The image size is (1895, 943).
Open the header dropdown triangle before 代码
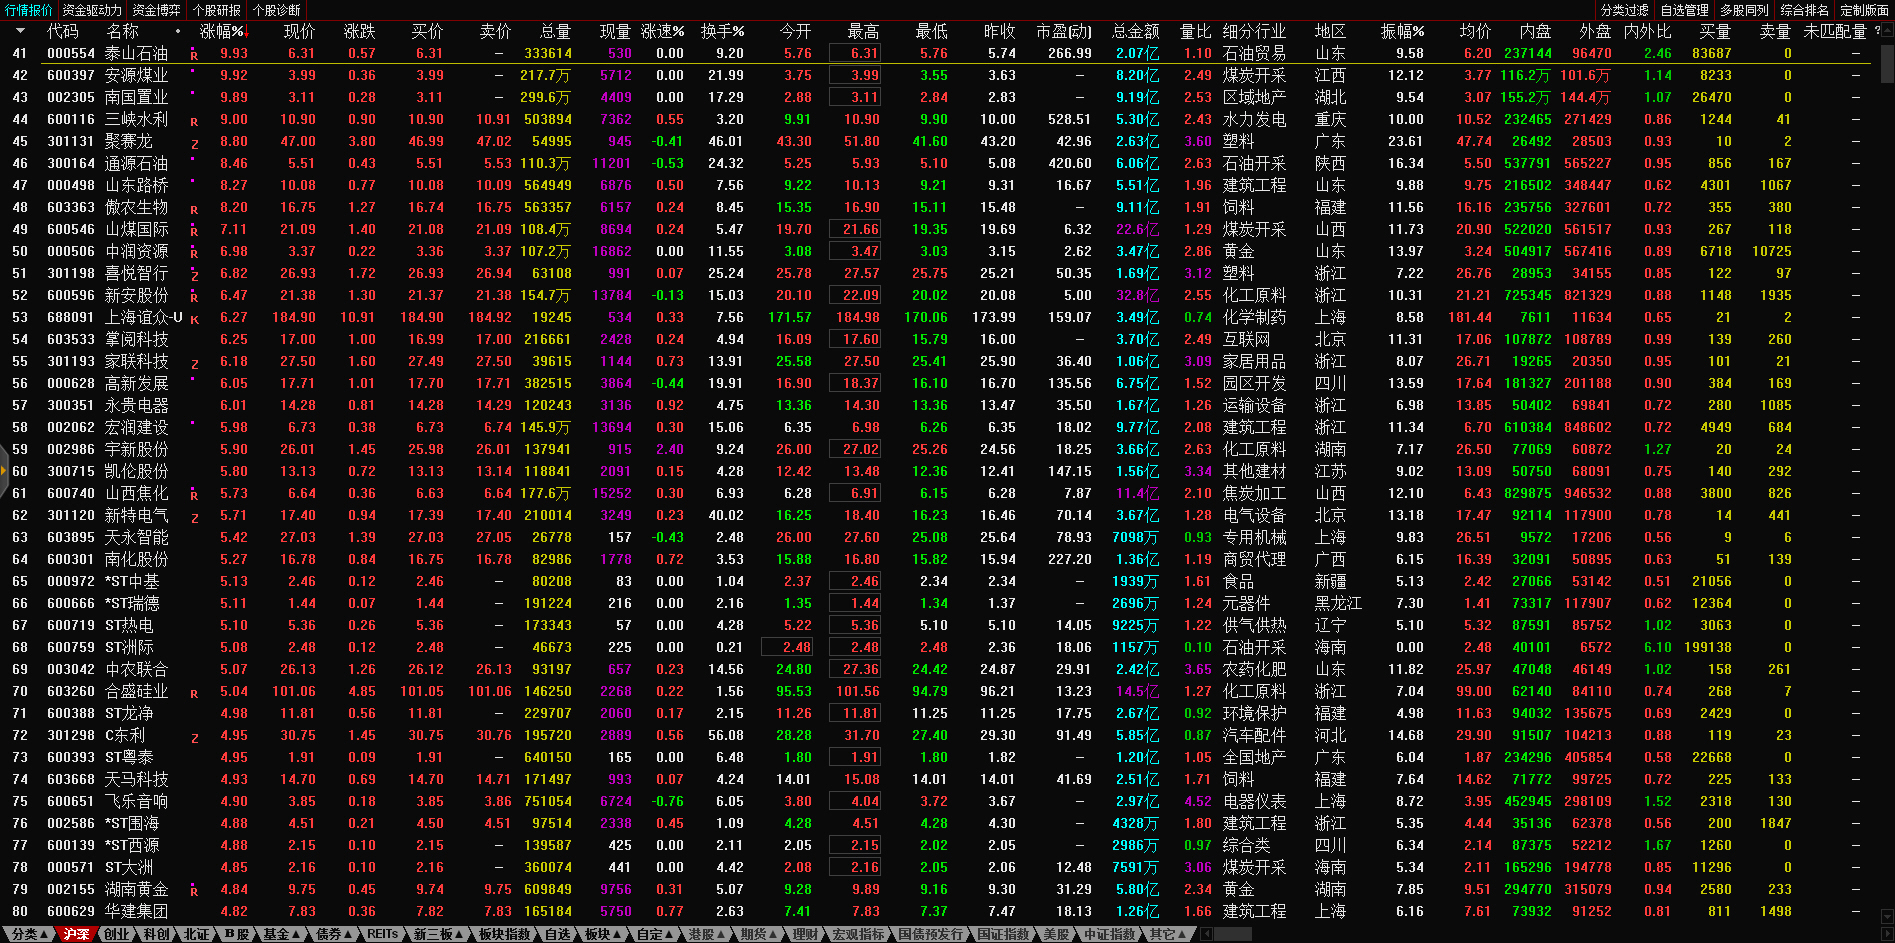coord(20,31)
